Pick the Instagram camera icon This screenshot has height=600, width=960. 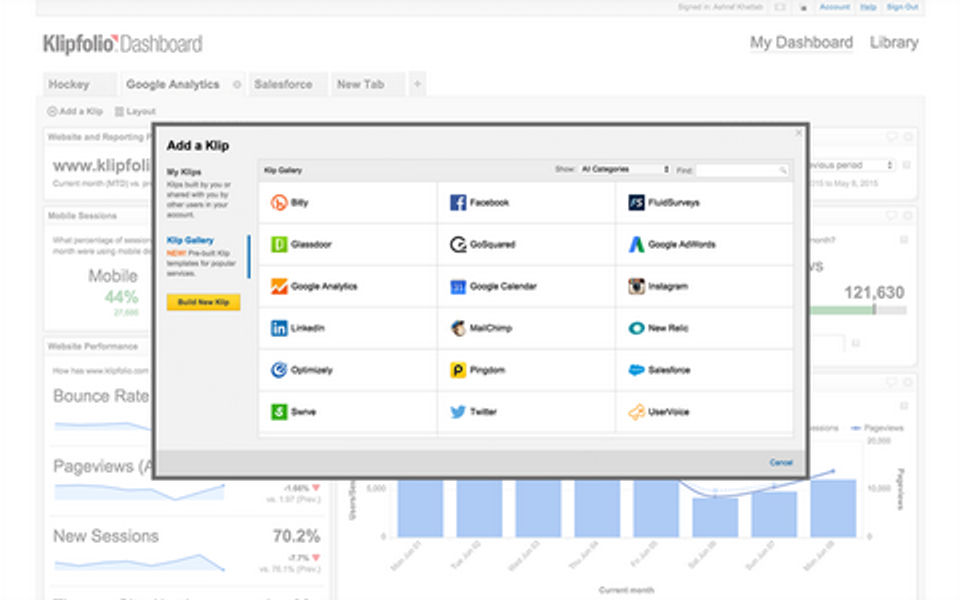637,286
